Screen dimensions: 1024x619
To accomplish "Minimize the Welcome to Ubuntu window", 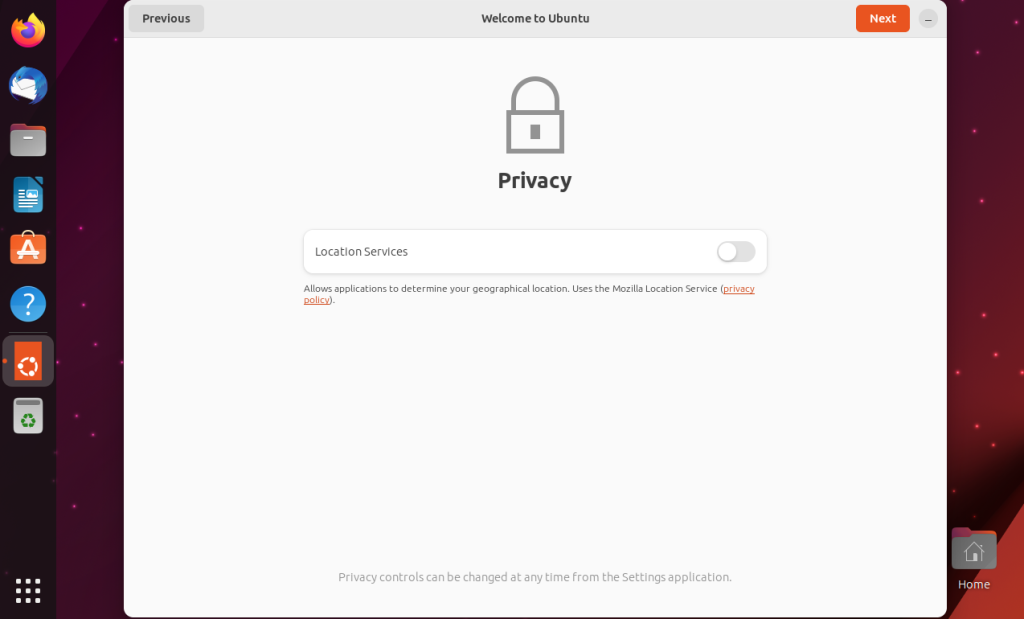I will click(x=928, y=19).
